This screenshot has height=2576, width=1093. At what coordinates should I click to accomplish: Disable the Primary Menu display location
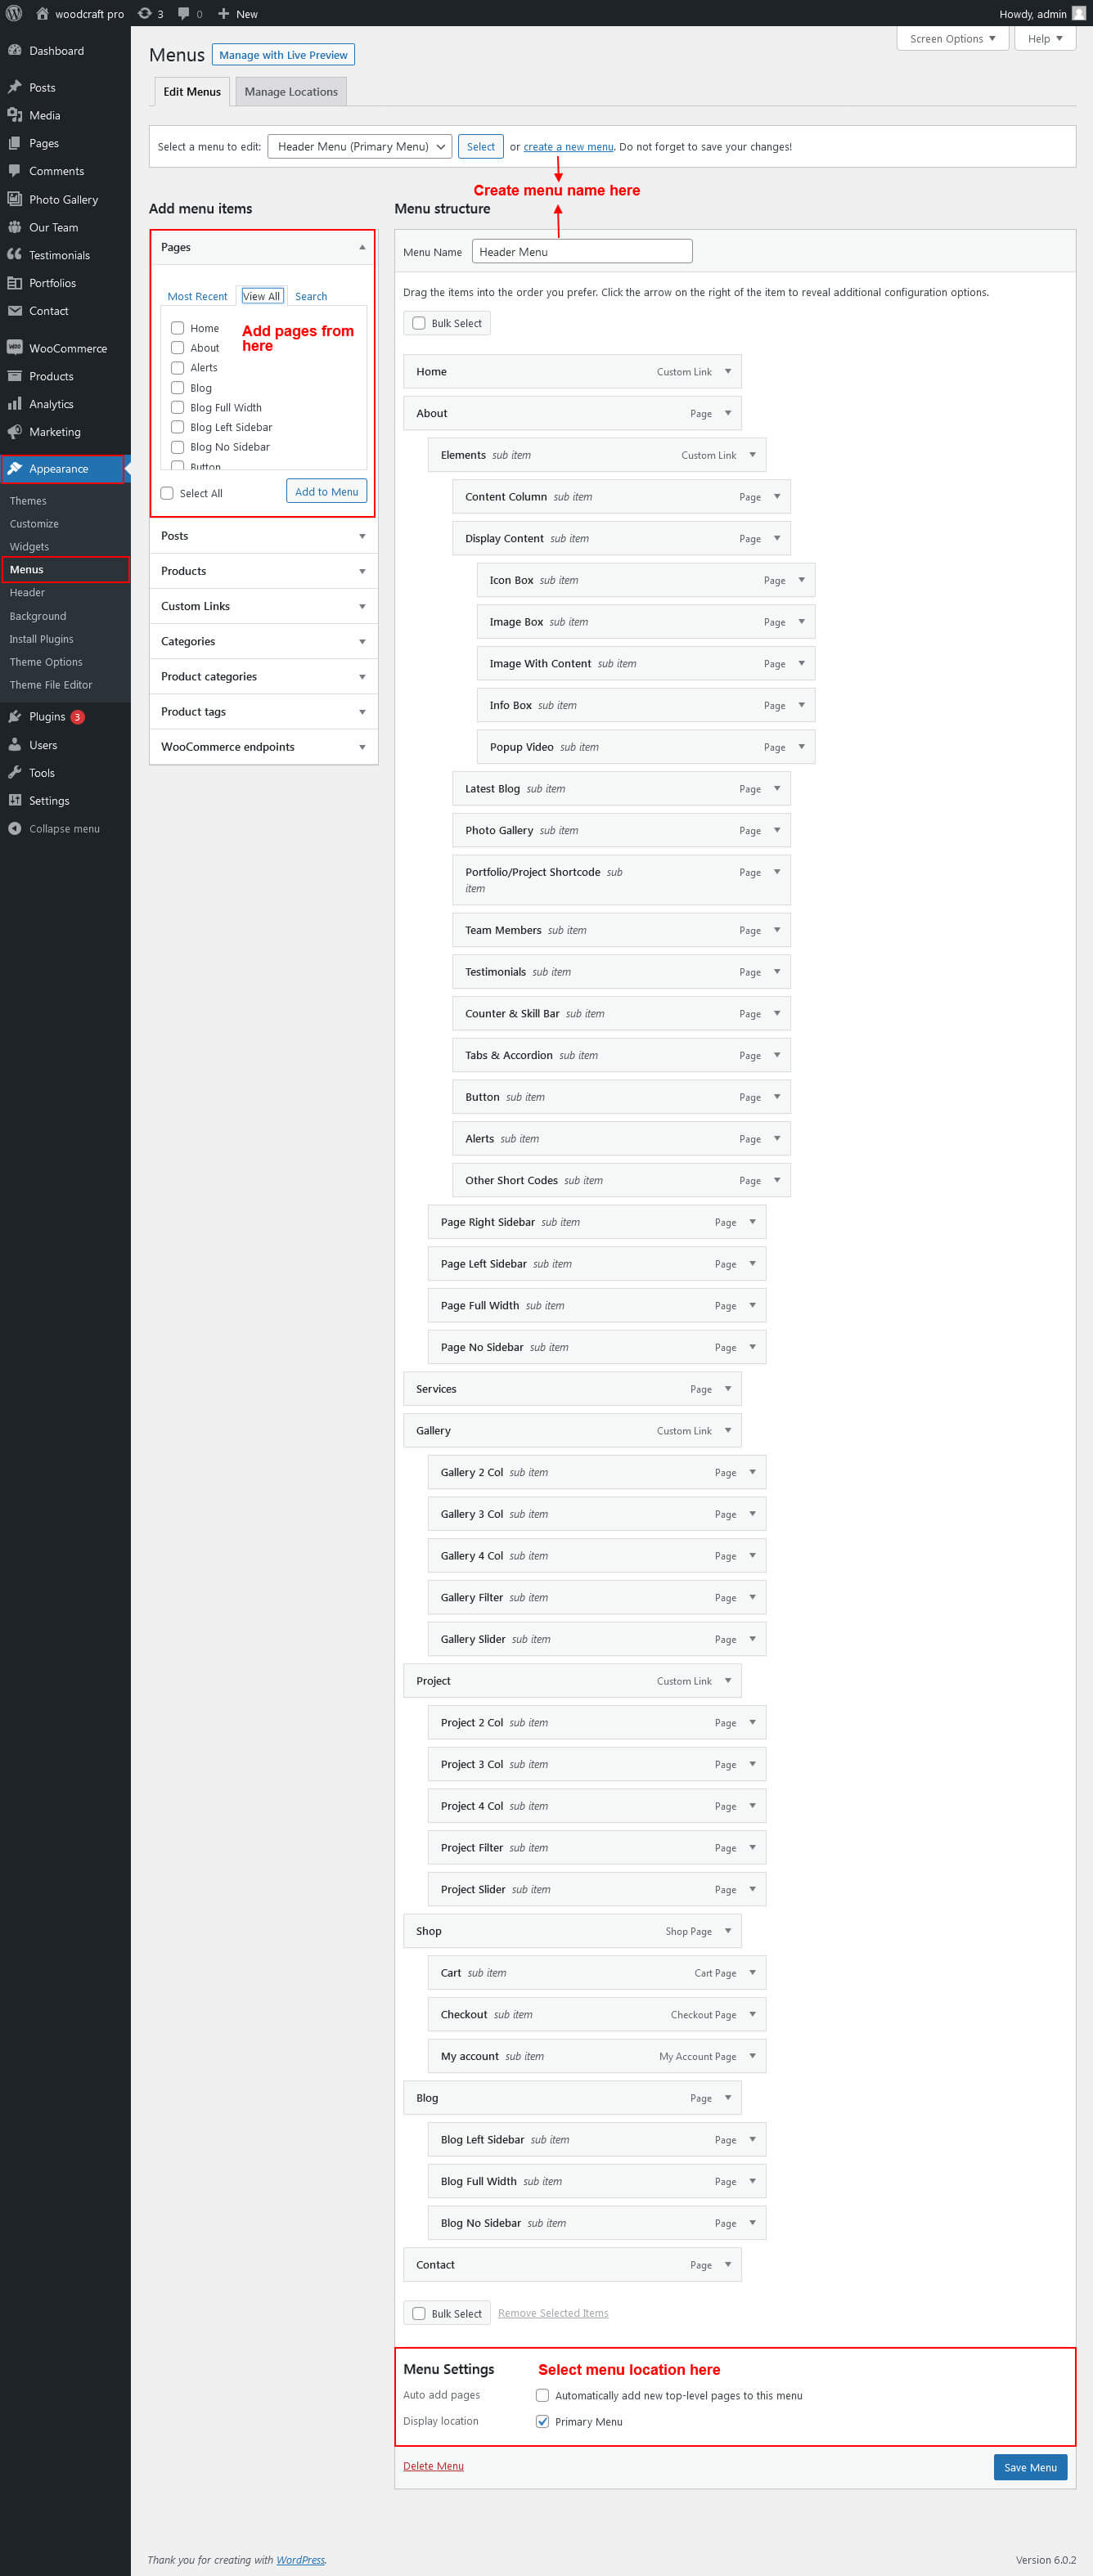tap(542, 2421)
